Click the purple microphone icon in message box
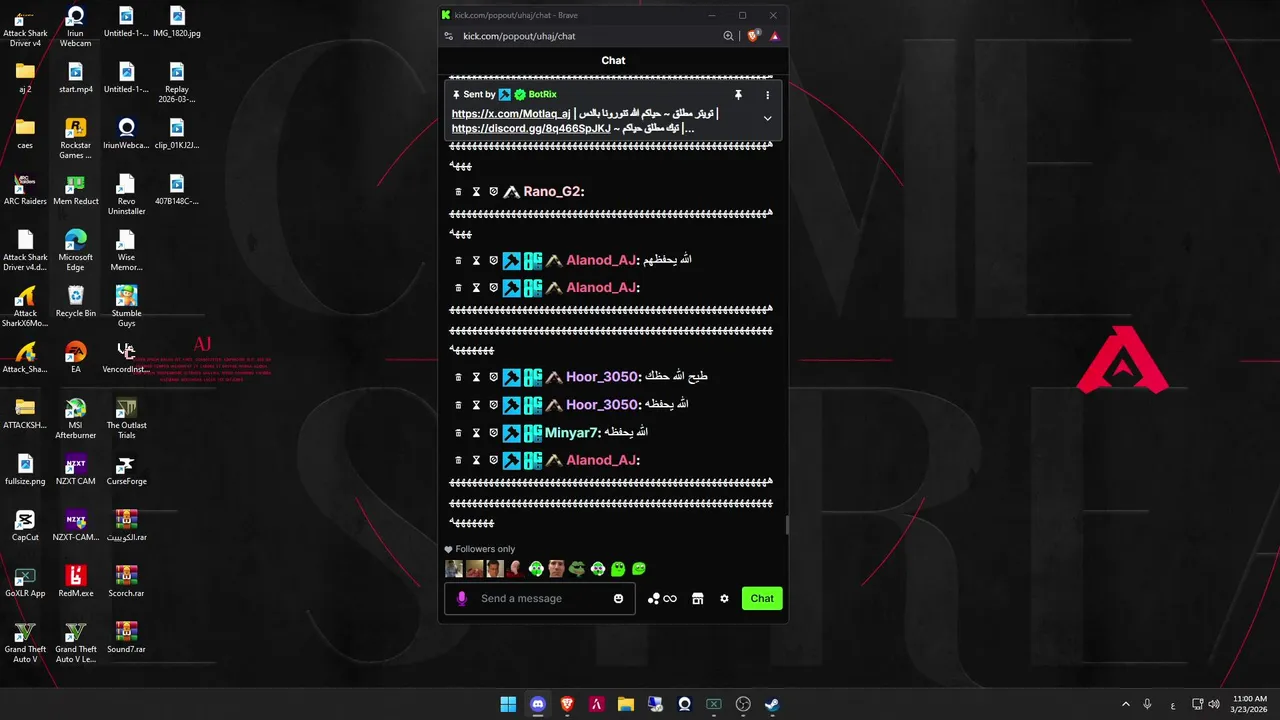Screen dimensions: 1280x720 (461, 598)
